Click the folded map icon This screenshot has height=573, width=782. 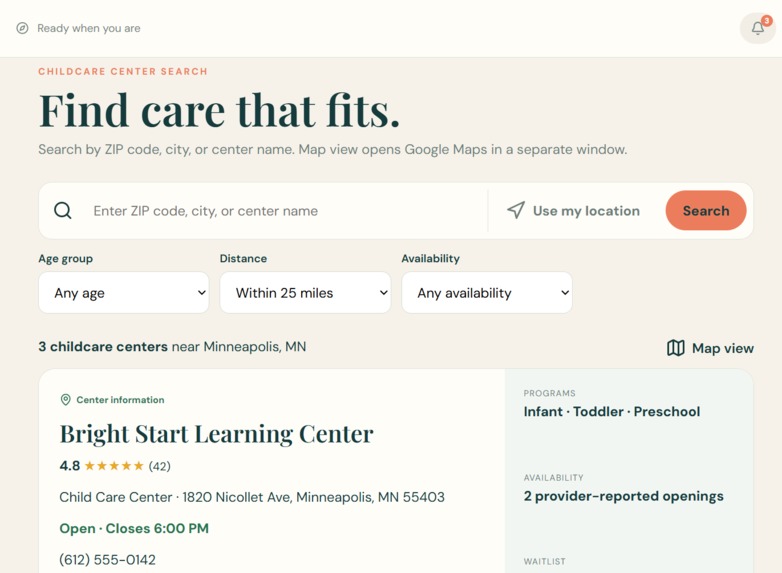(x=676, y=348)
